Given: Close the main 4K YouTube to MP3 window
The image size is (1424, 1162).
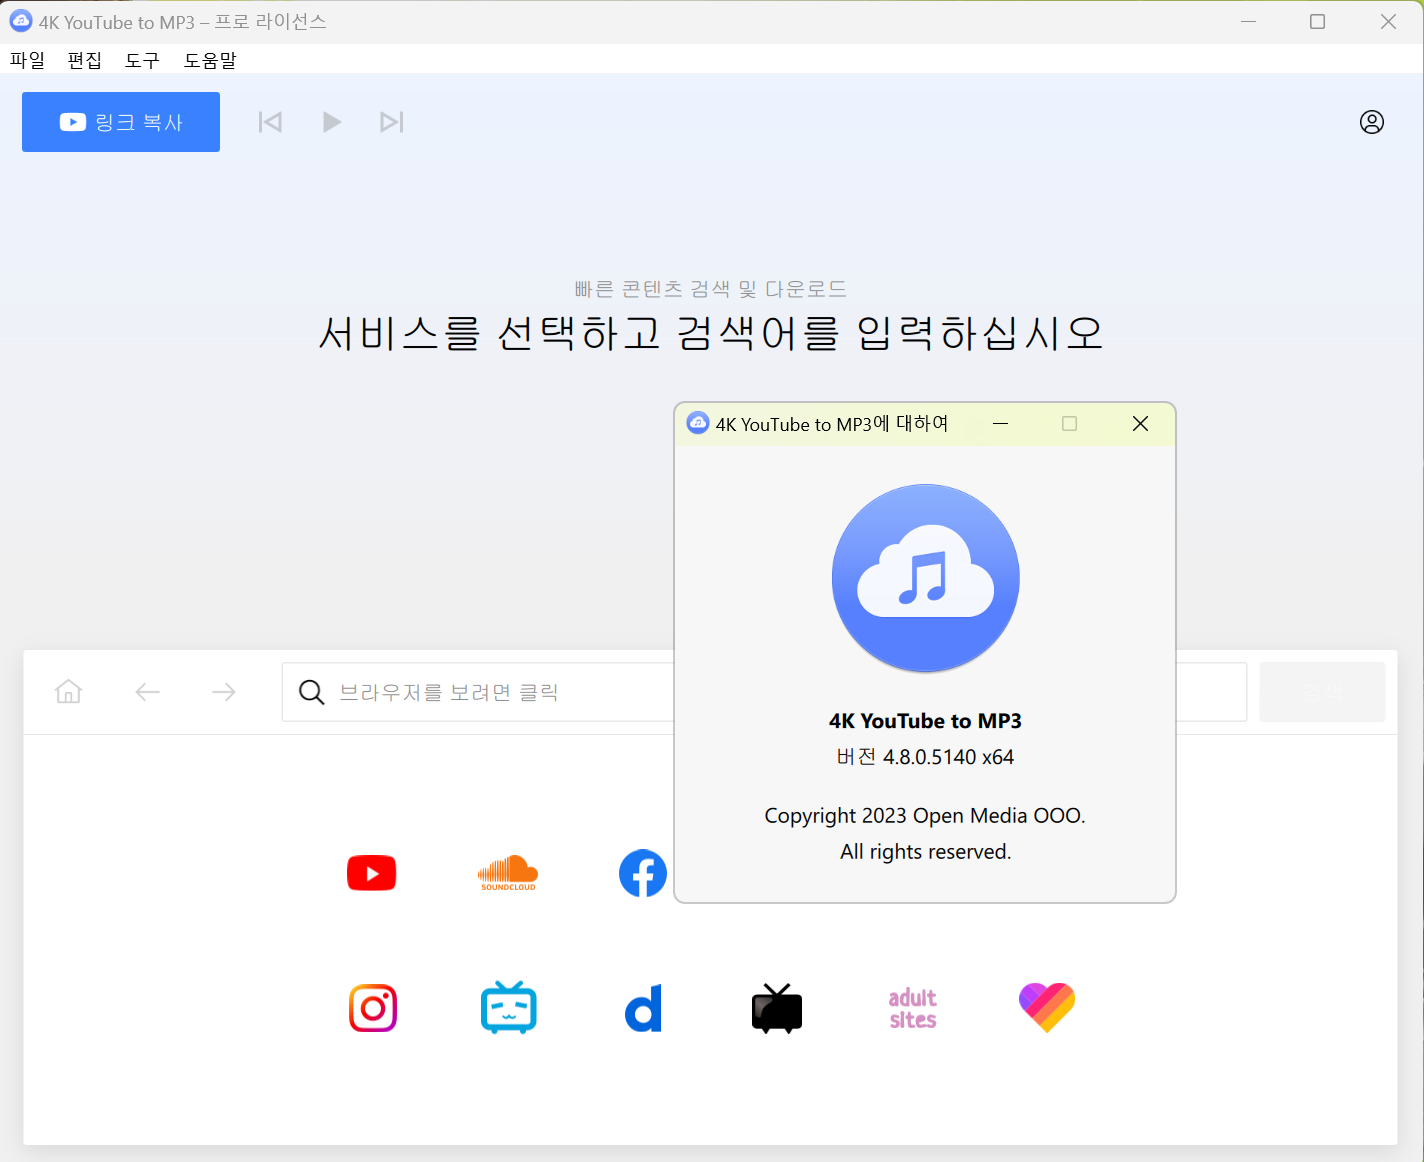Looking at the screenshot, I should point(1388,22).
